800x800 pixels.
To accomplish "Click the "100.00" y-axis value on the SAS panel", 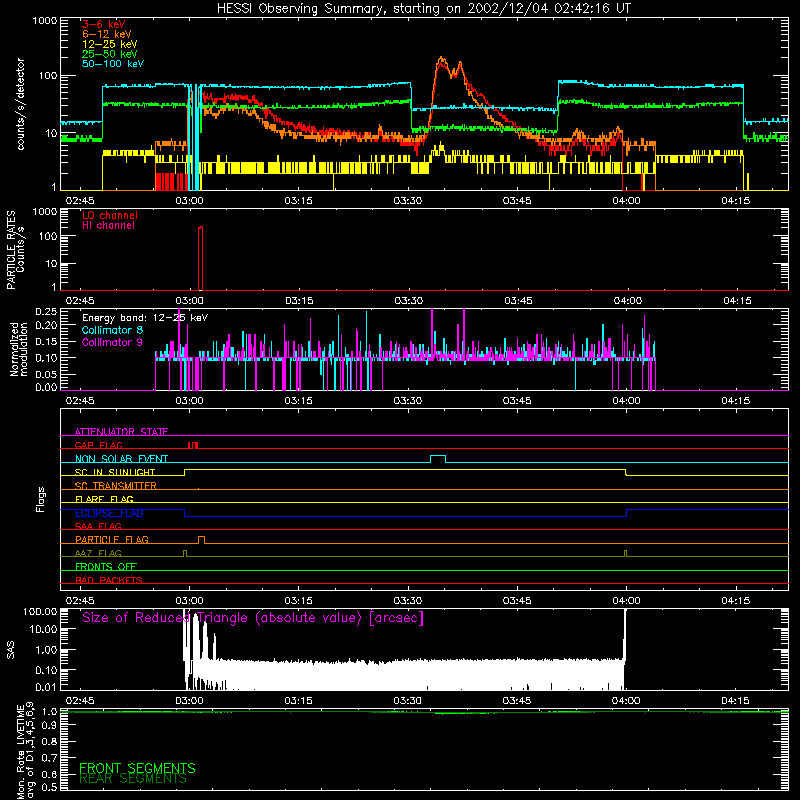I will coord(40,612).
